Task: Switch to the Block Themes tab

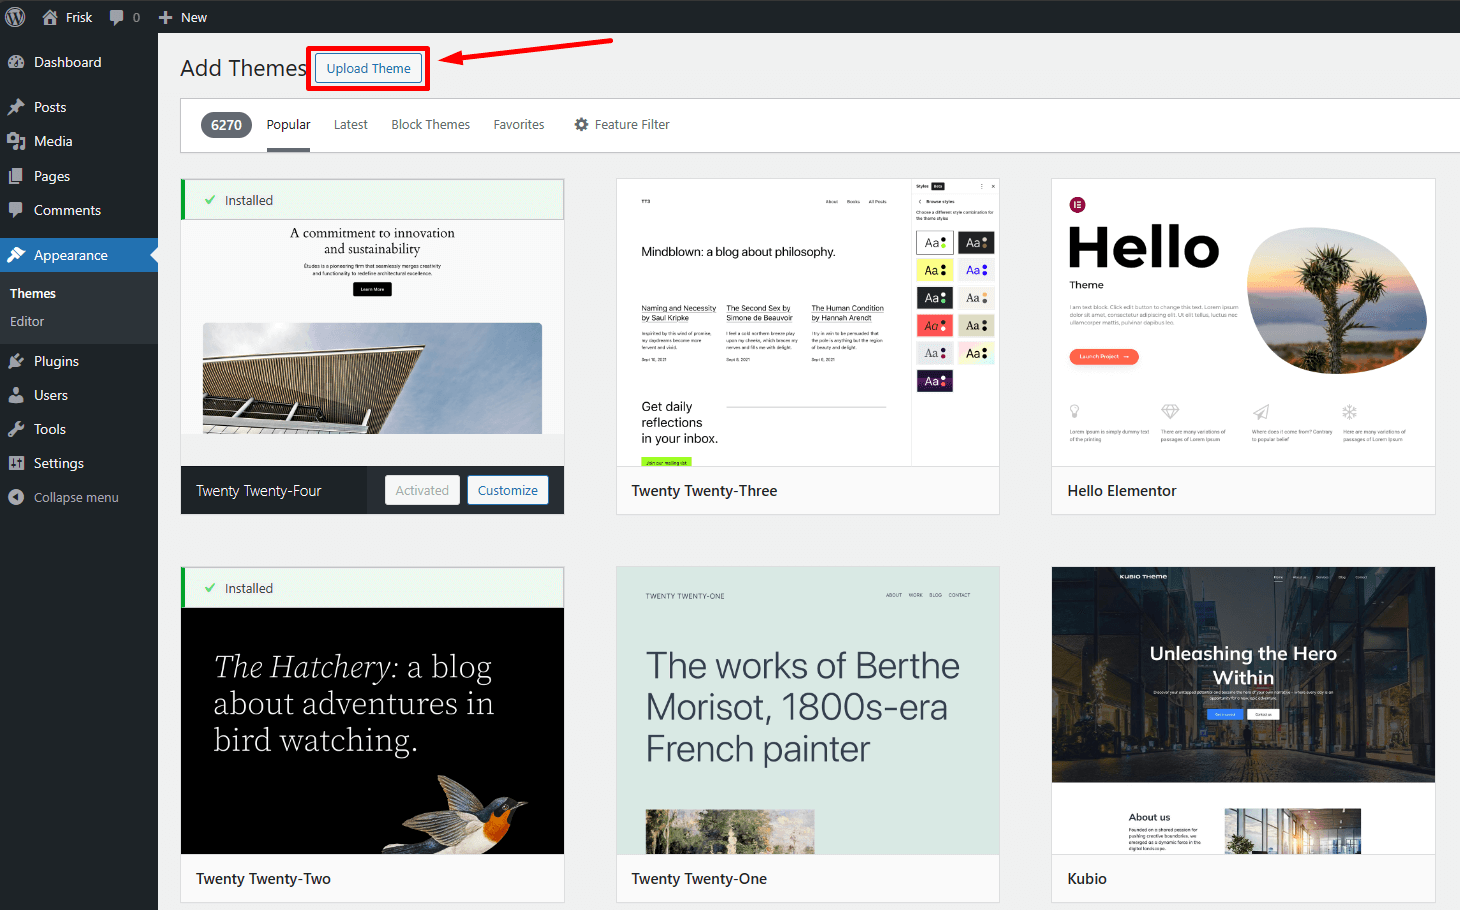Action: (x=430, y=125)
